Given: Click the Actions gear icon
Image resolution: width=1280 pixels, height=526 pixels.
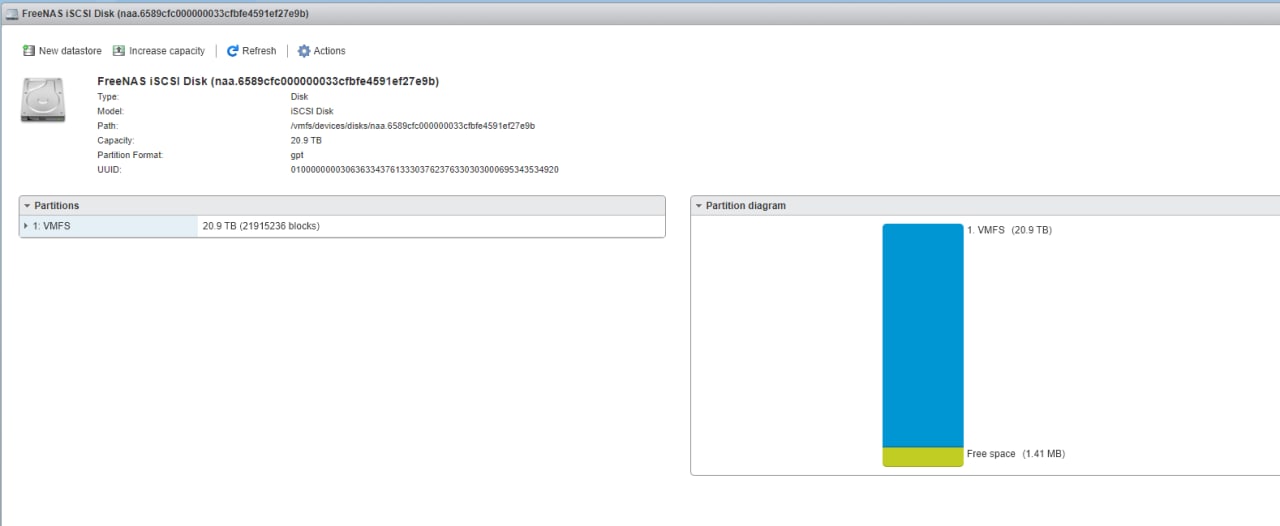Looking at the screenshot, I should coord(304,51).
